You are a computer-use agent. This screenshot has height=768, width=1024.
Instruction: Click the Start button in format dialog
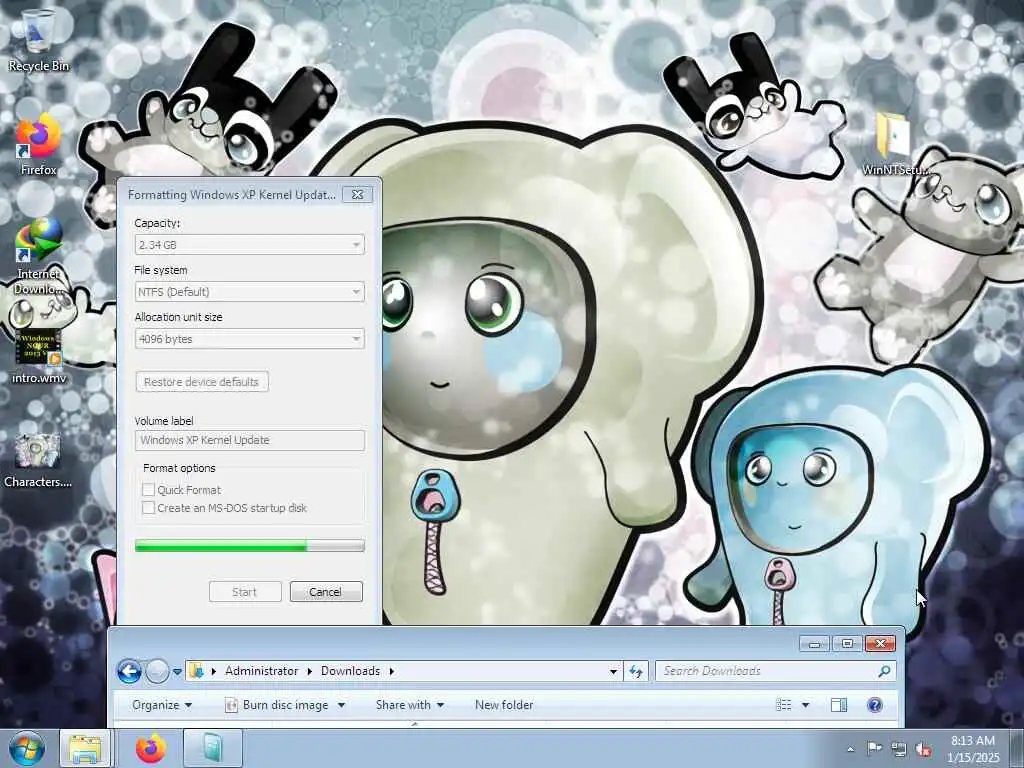[245, 592]
